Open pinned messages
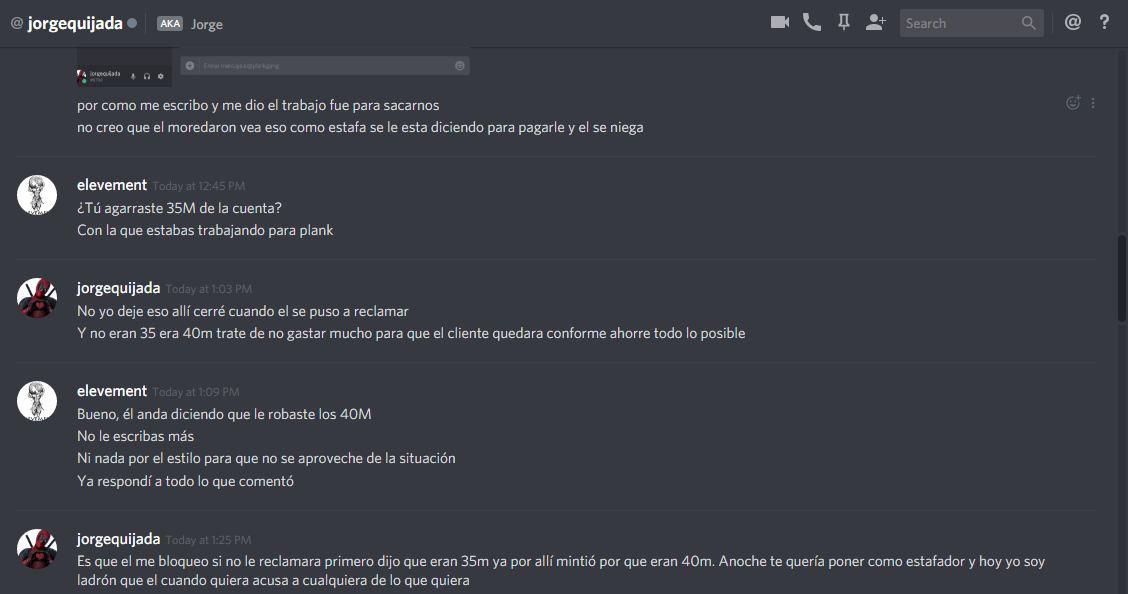Screen dimensions: 1128x594 (843, 22)
